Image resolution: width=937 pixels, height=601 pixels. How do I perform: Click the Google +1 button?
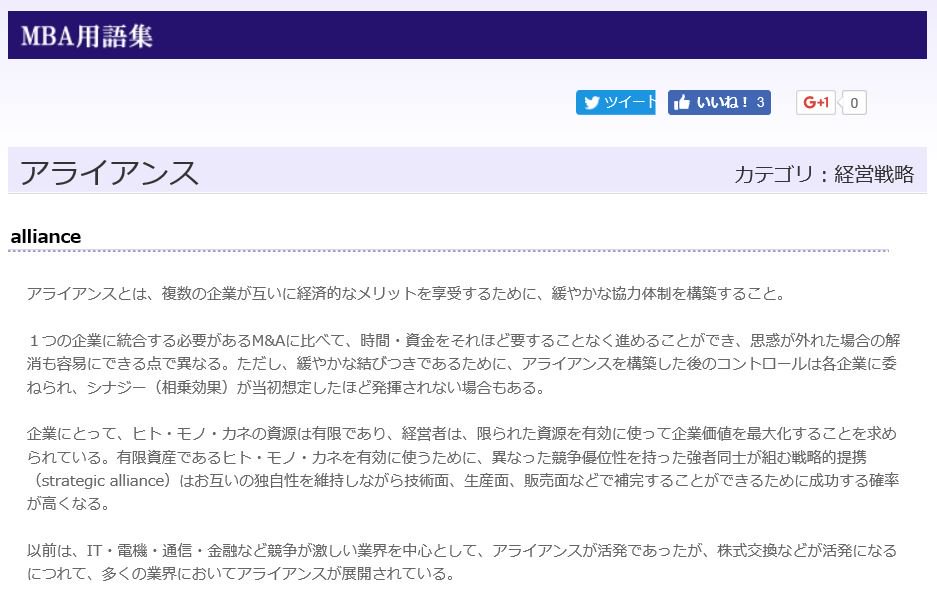(816, 103)
